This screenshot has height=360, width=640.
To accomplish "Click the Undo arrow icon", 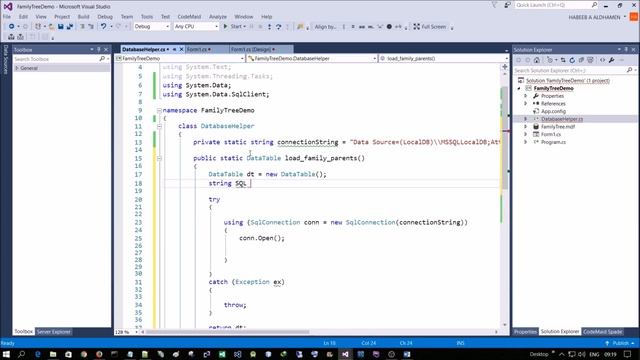I will click(x=104, y=27).
